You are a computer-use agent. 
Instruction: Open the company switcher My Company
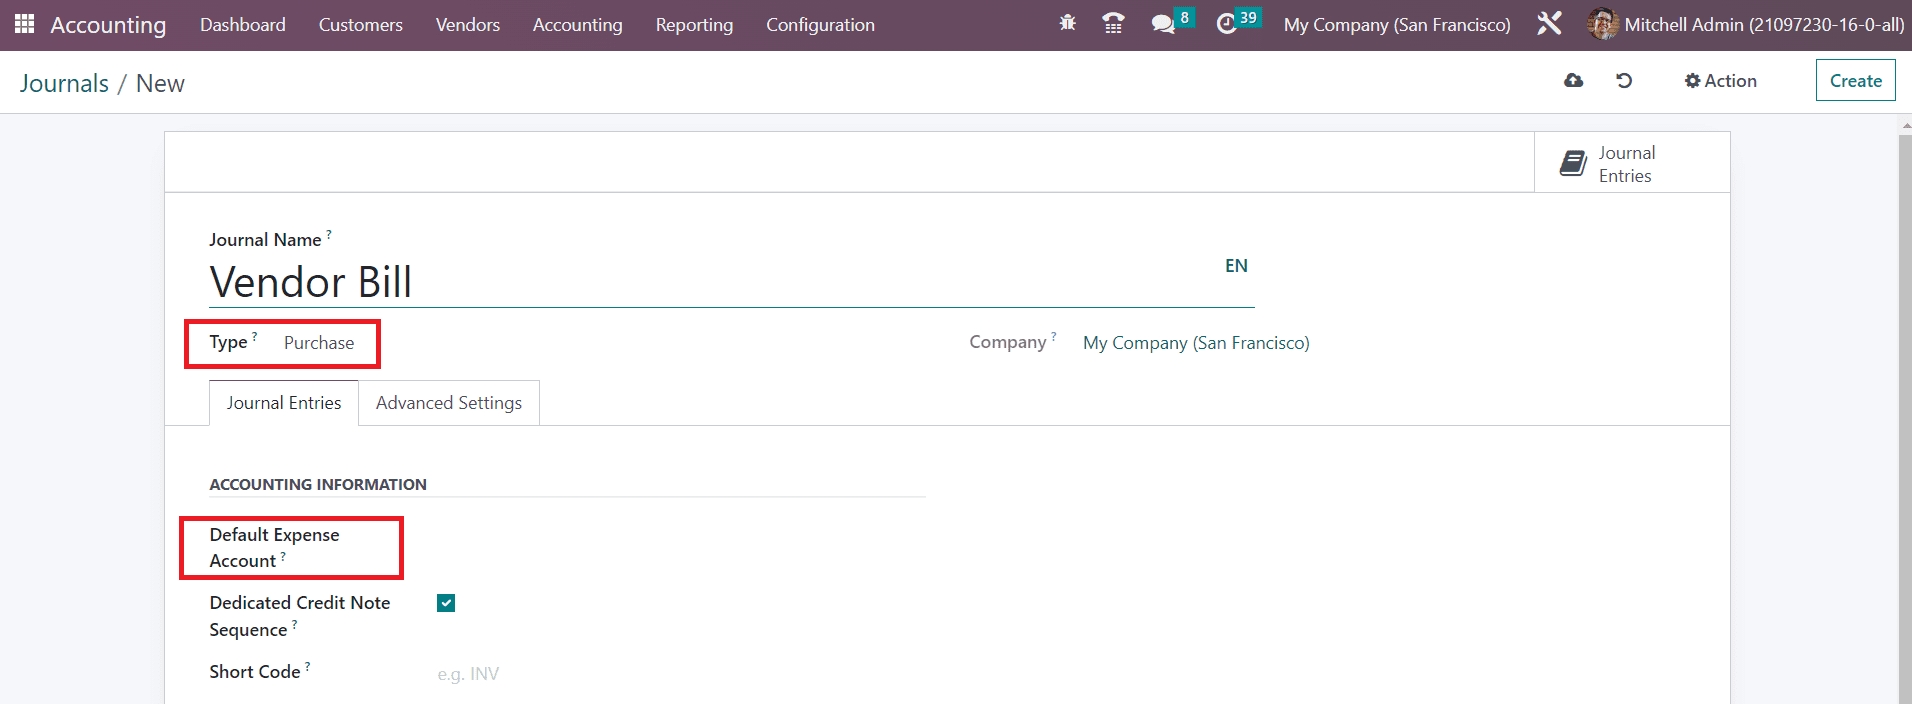pos(1396,24)
